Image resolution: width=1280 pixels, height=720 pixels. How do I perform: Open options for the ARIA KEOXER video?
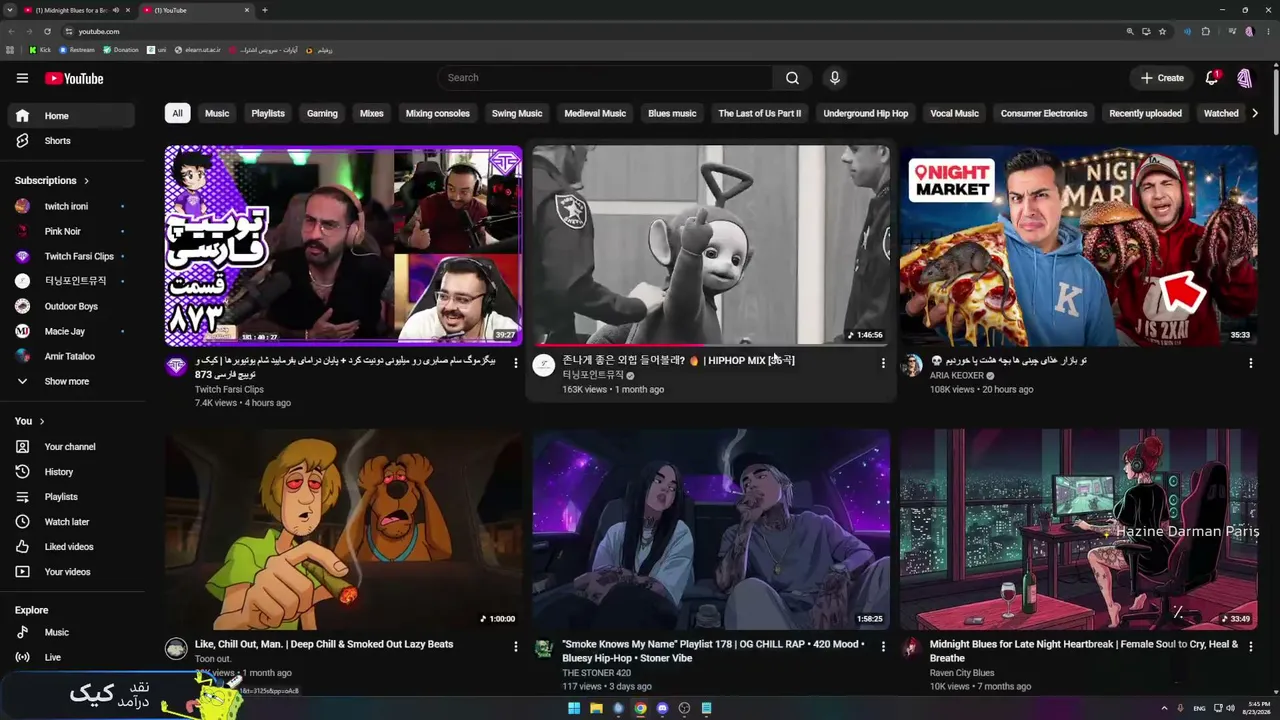1250,363
